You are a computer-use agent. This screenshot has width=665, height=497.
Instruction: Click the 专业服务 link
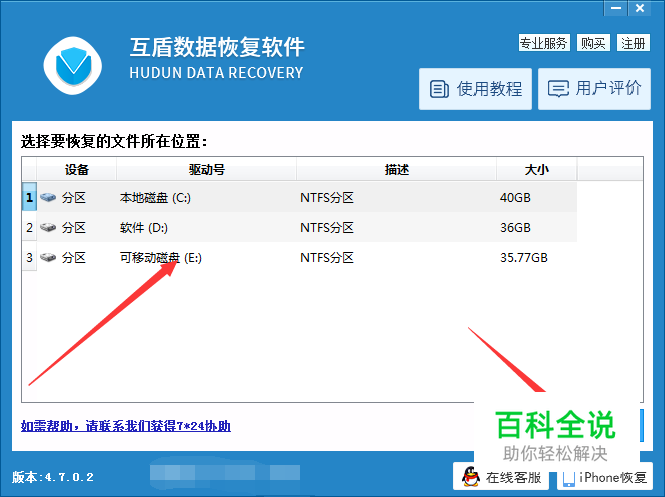[x=544, y=43]
